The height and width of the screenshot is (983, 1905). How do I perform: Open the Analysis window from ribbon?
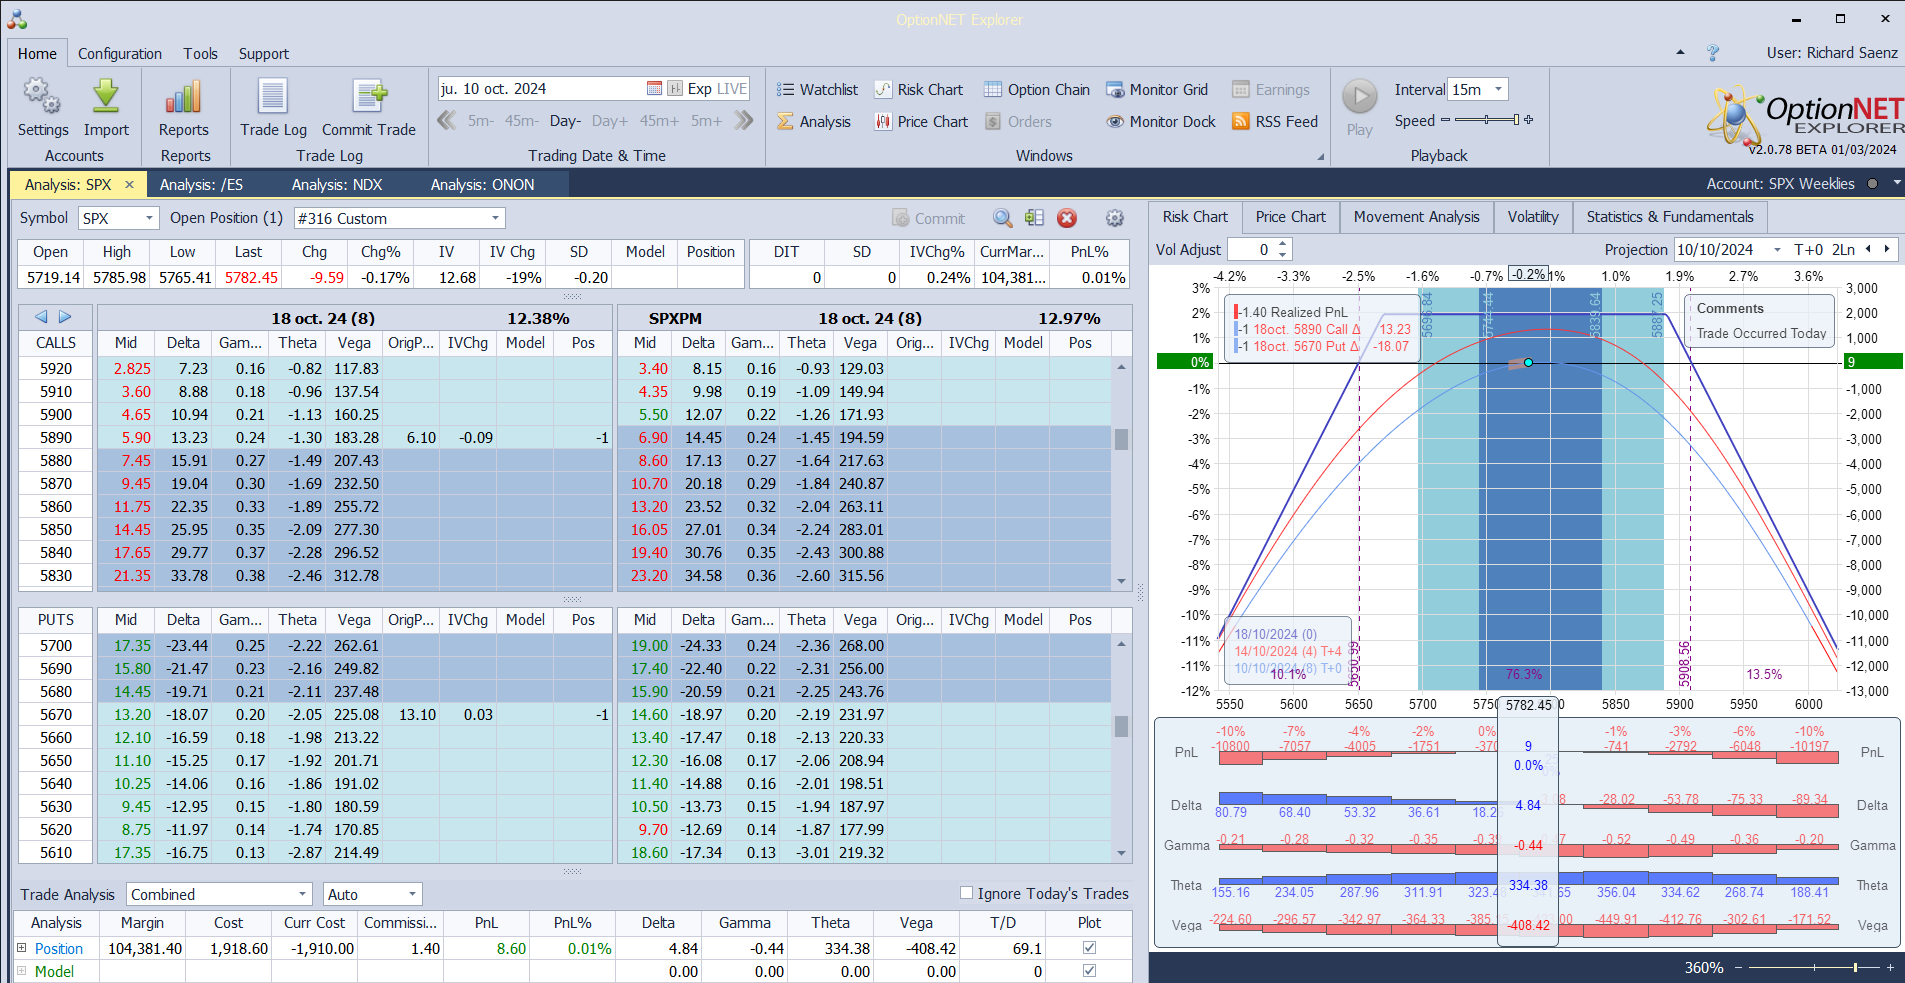tap(814, 122)
